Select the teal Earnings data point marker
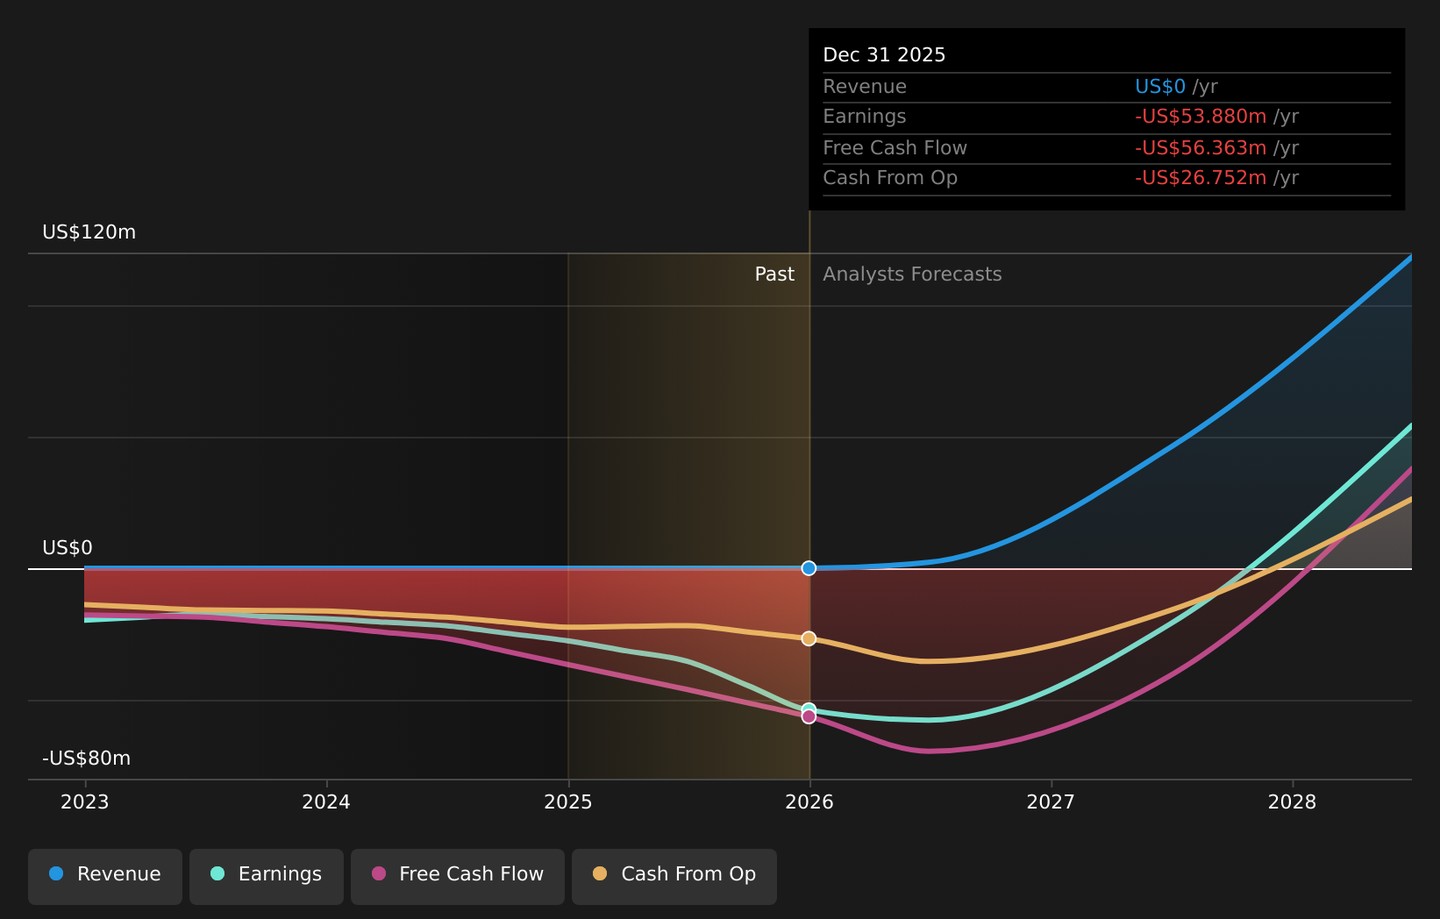This screenshot has width=1440, height=919. (x=809, y=709)
